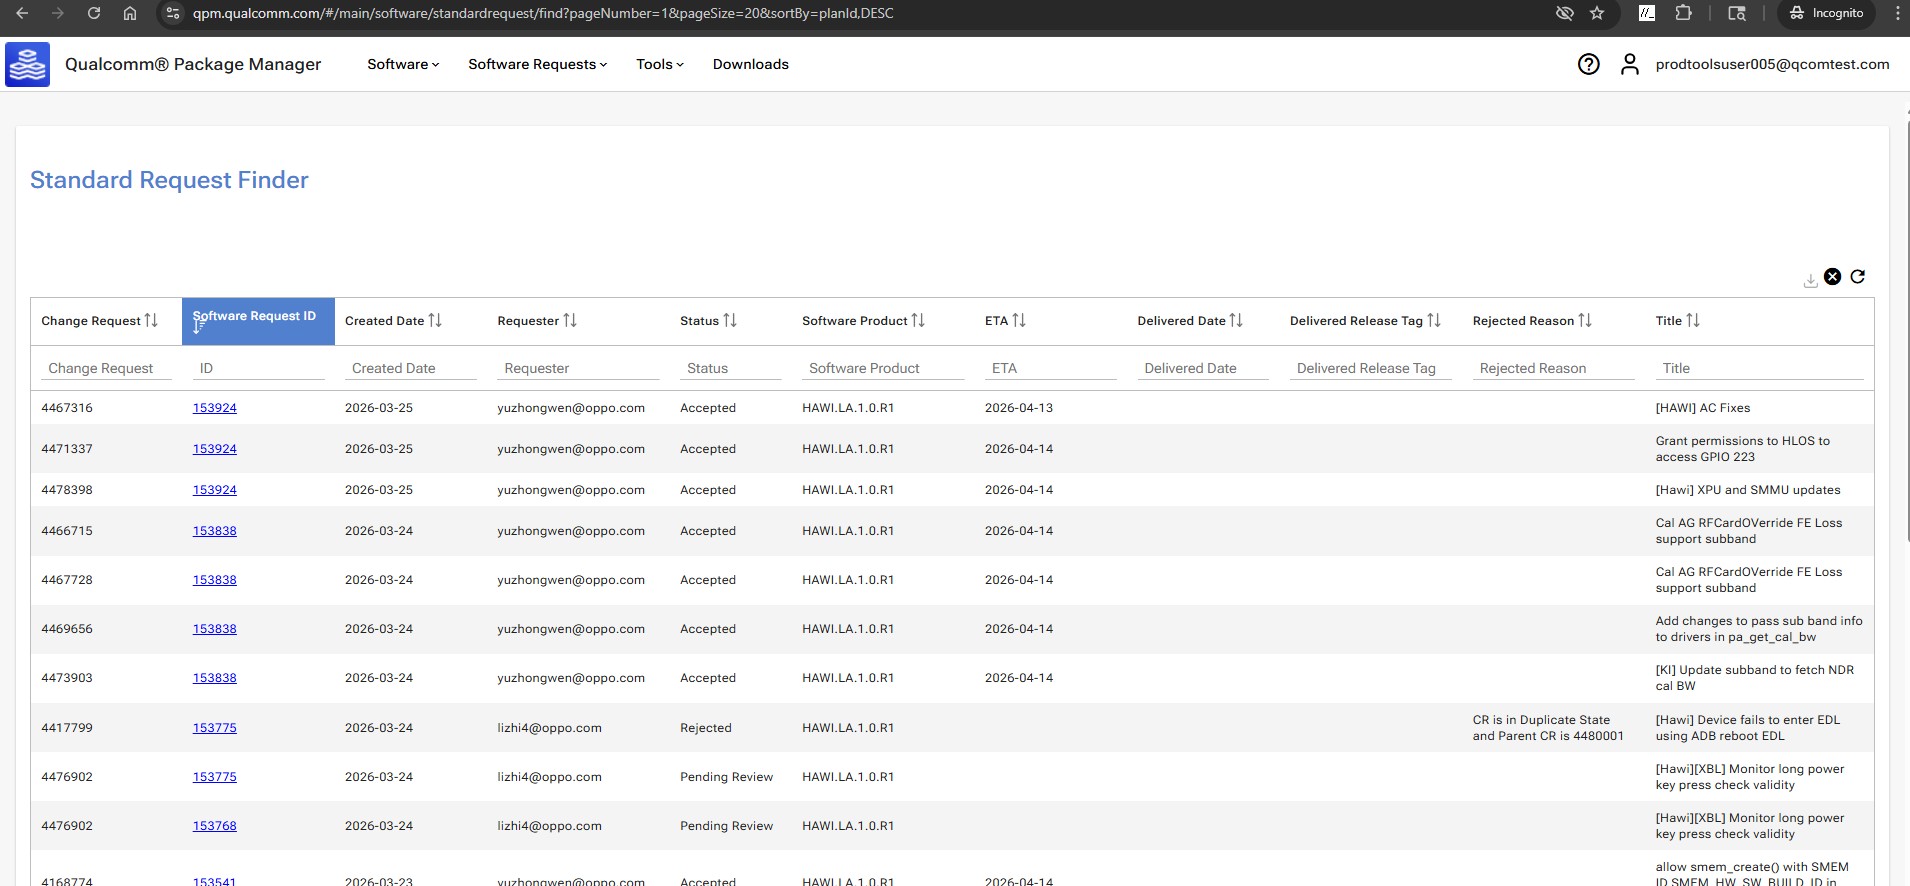Click the user profile icon
This screenshot has width=1910, height=886.
[1630, 64]
